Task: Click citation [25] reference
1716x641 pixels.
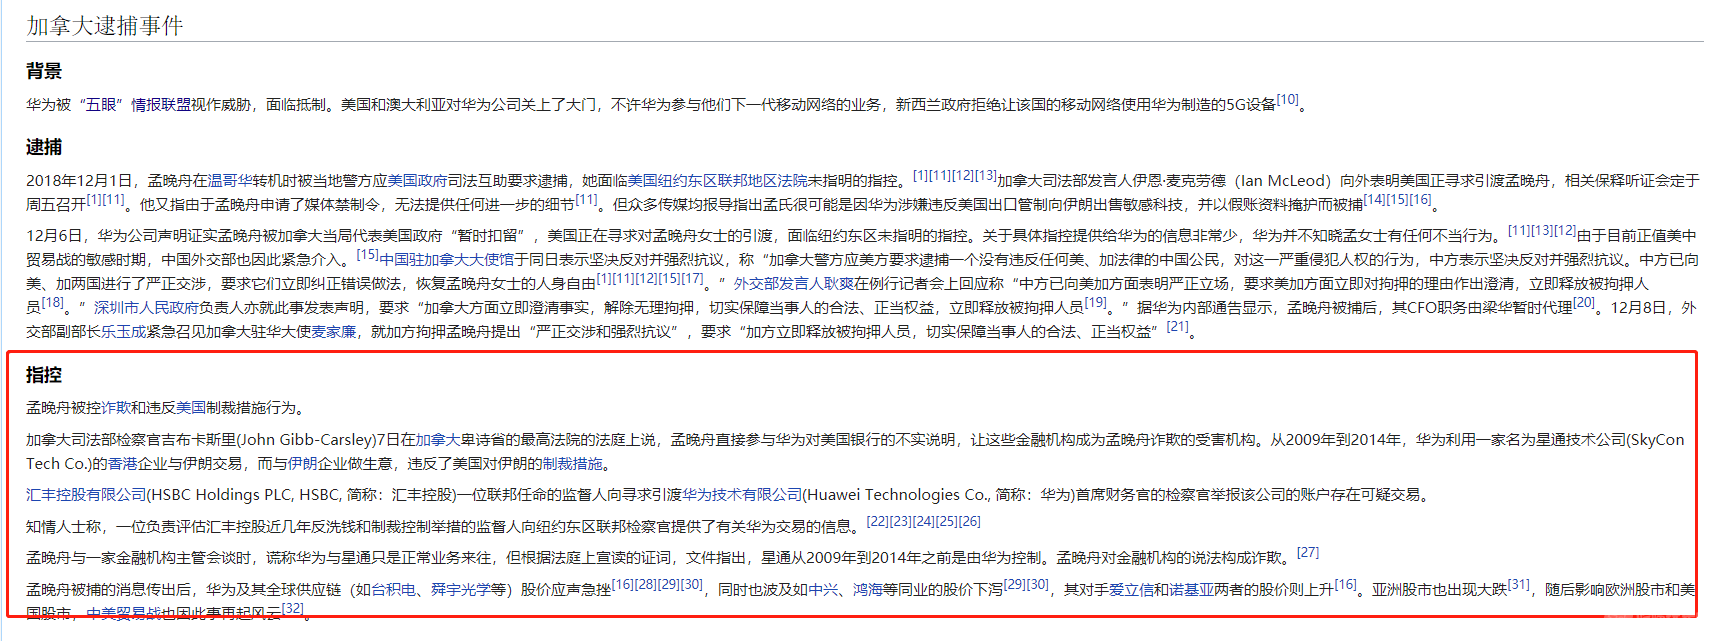Action: [947, 521]
